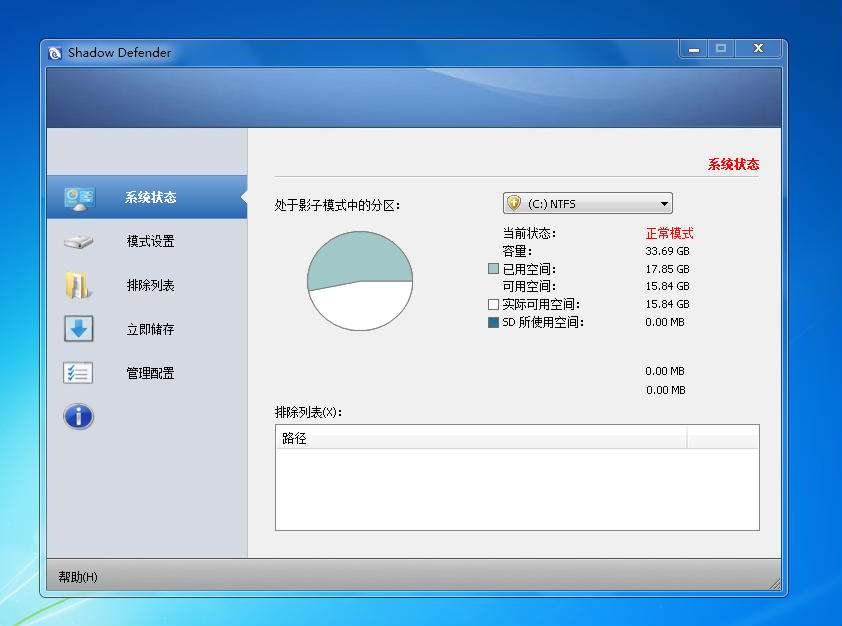Click the red 系统状态 heading

click(x=734, y=164)
